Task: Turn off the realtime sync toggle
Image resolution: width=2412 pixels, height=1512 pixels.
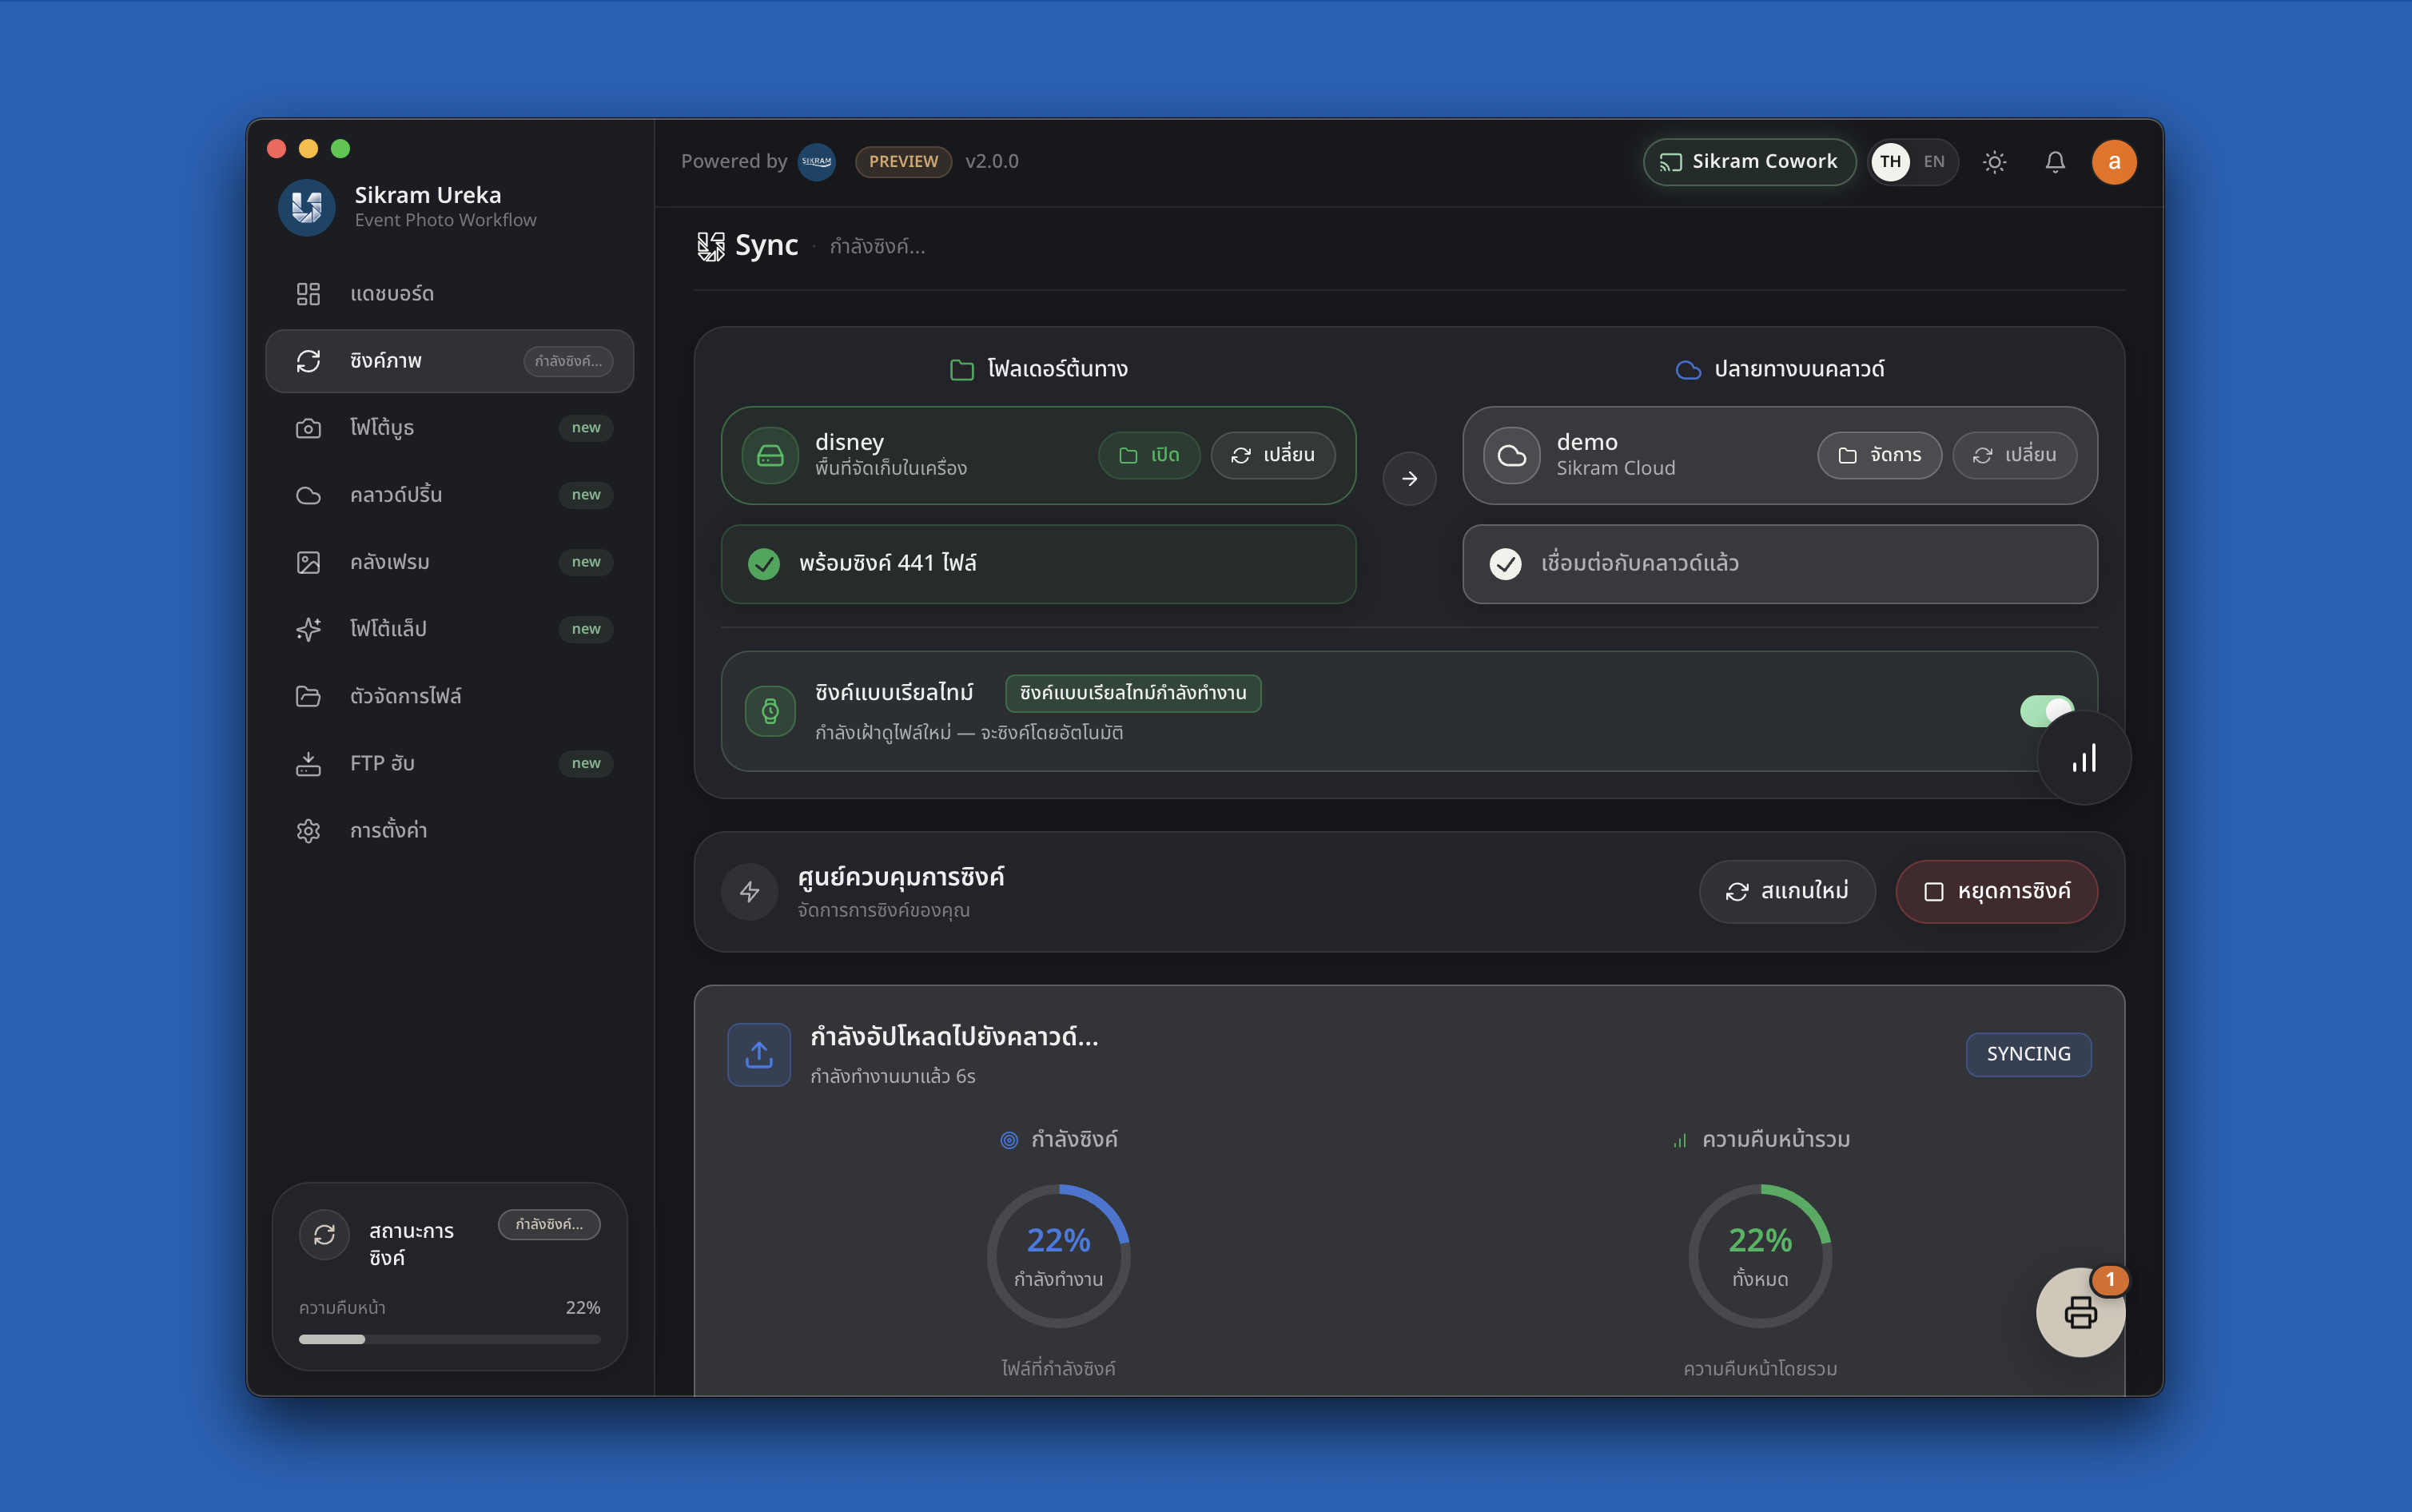Action: tap(2046, 710)
